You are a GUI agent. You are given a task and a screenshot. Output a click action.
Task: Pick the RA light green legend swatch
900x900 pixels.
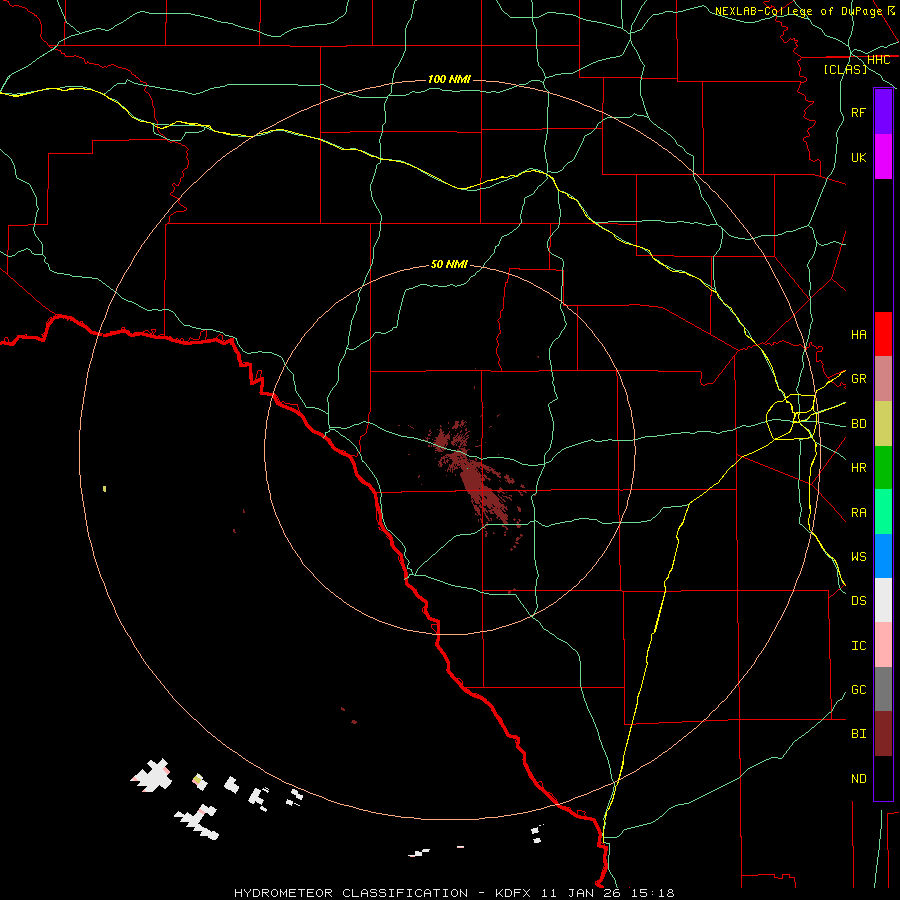[x=883, y=512]
